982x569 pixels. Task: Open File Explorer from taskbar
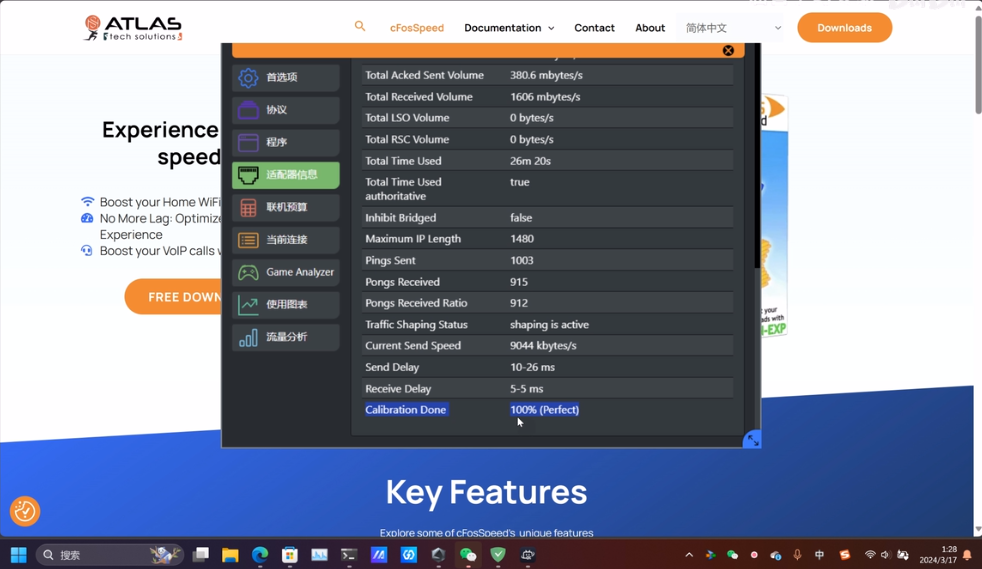pos(230,555)
